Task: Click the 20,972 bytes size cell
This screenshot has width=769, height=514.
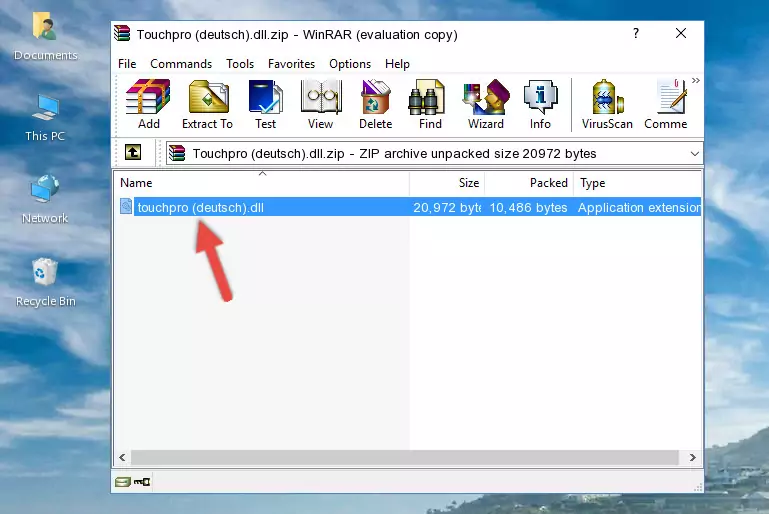Action: [x=447, y=207]
